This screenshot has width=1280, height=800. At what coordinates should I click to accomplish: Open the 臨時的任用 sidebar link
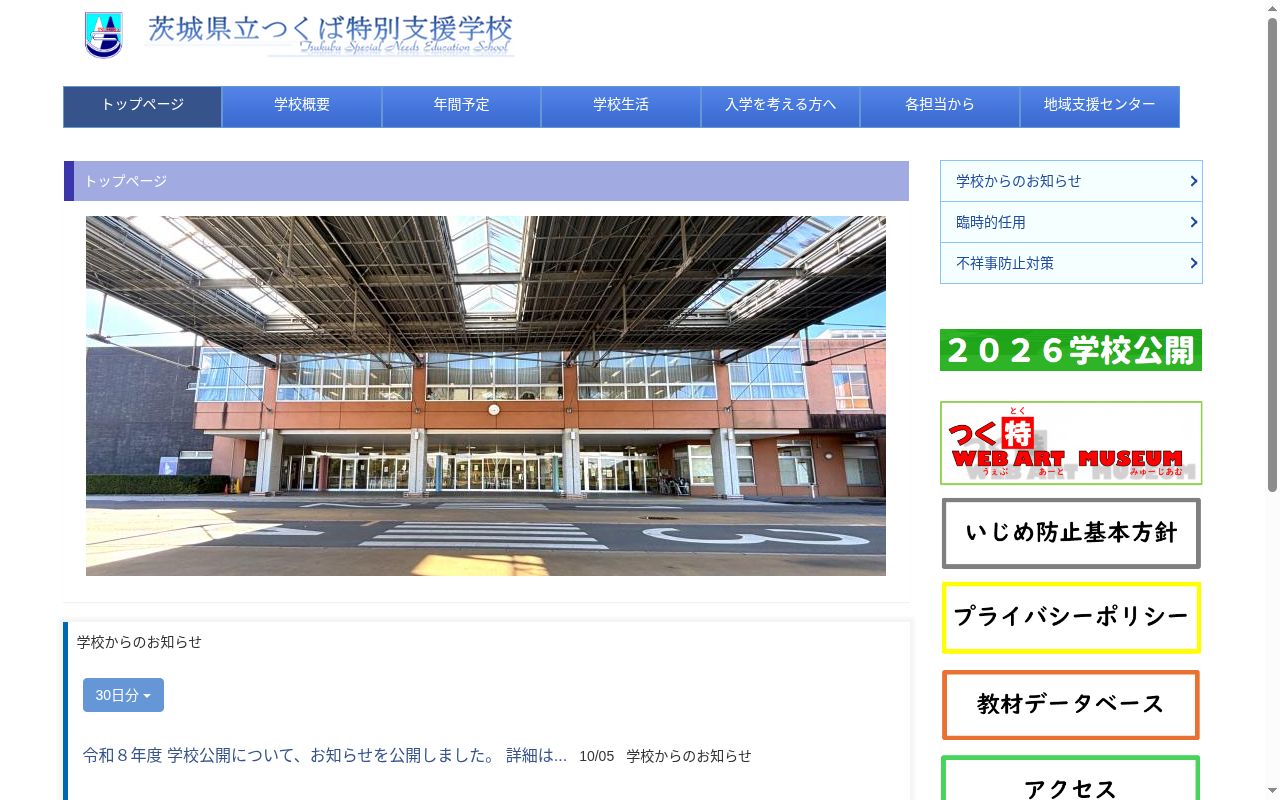tap(1071, 222)
